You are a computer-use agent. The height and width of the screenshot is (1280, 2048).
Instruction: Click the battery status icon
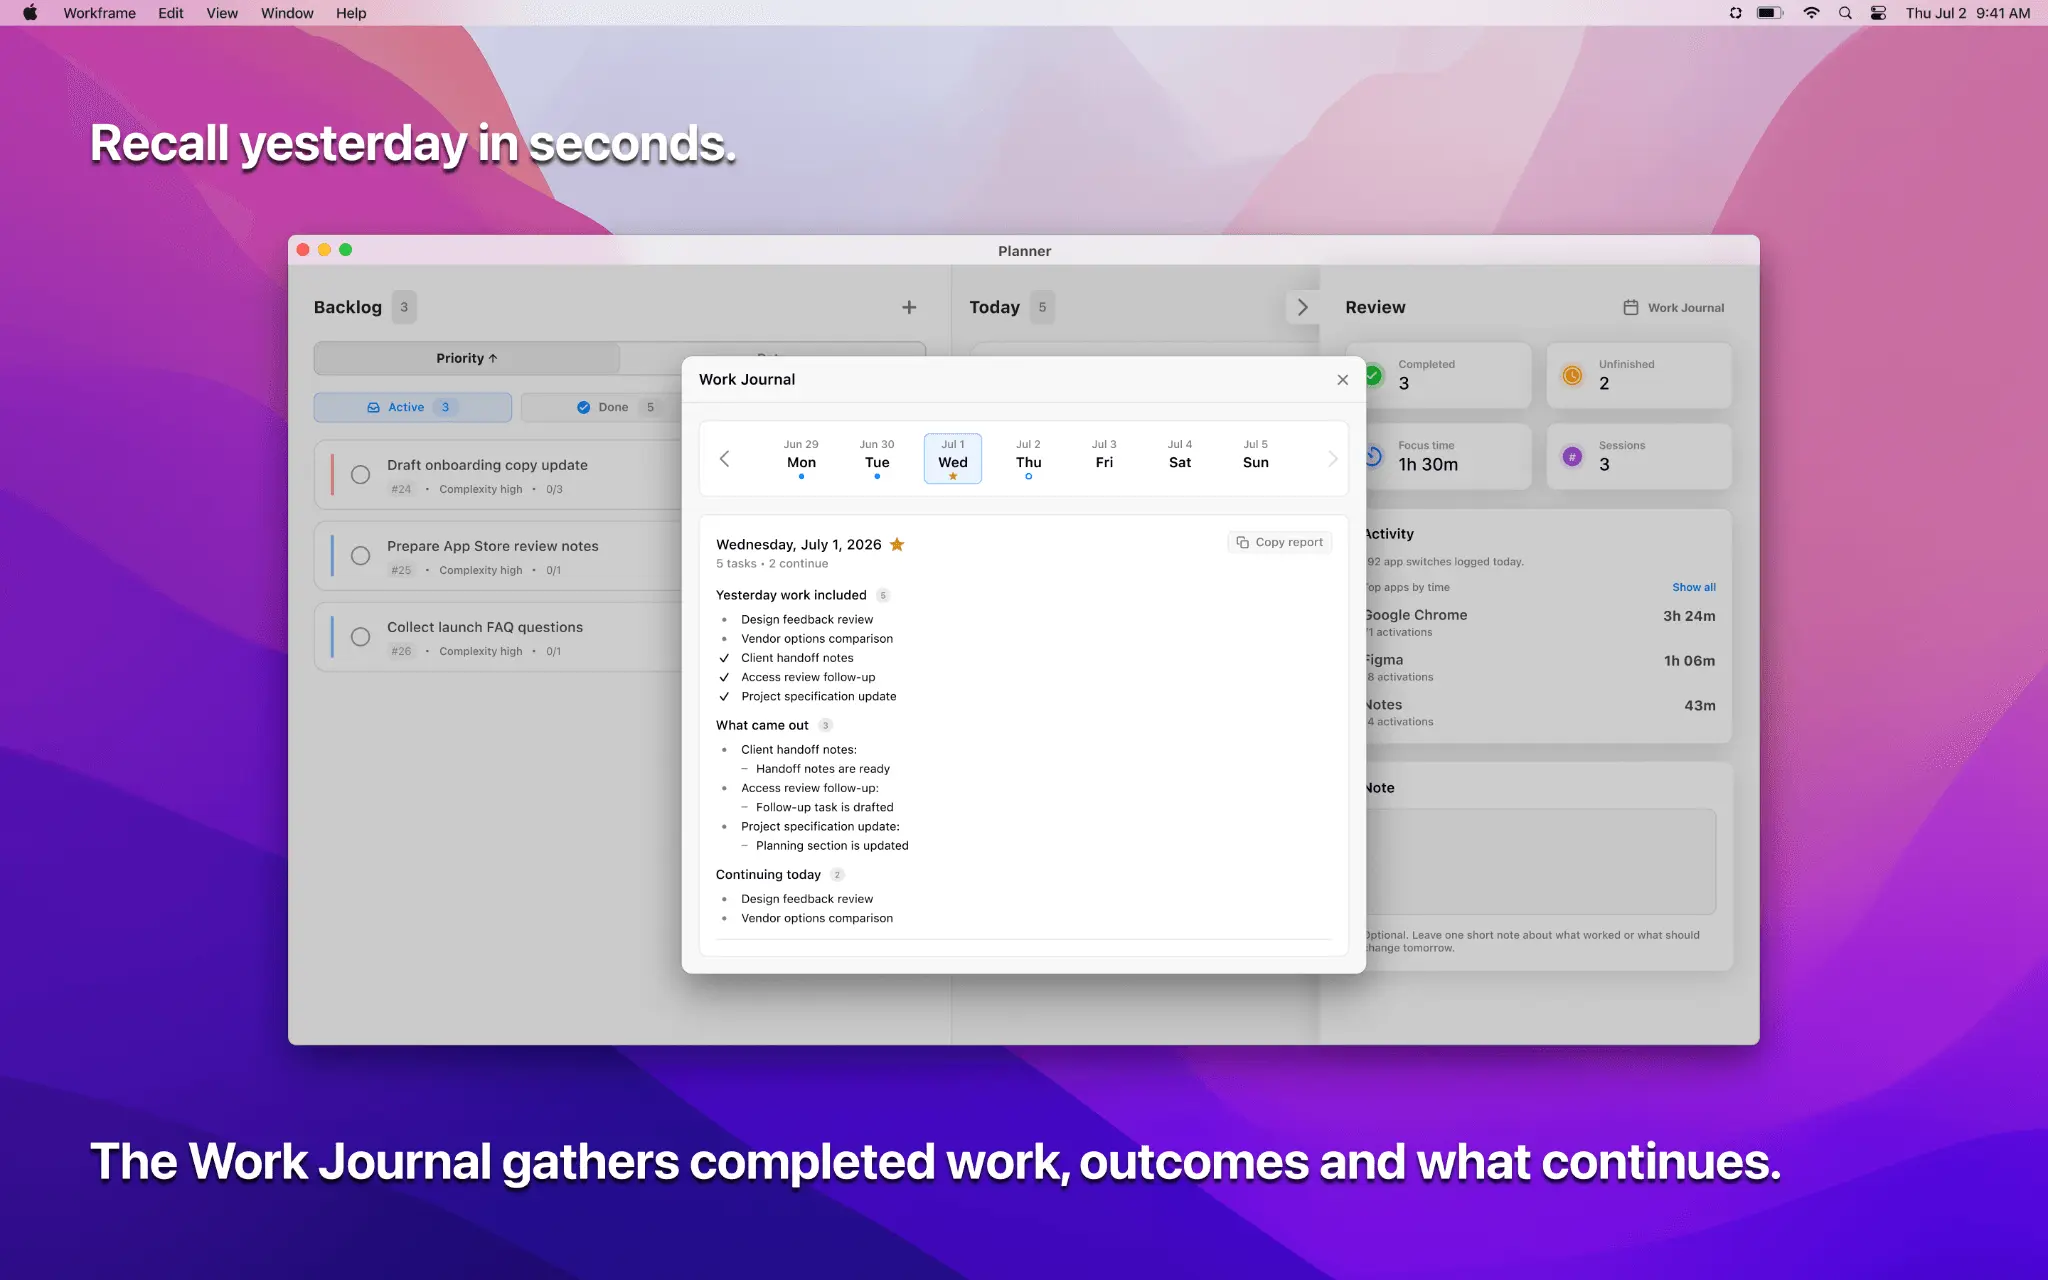click(x=1770, y=13)
